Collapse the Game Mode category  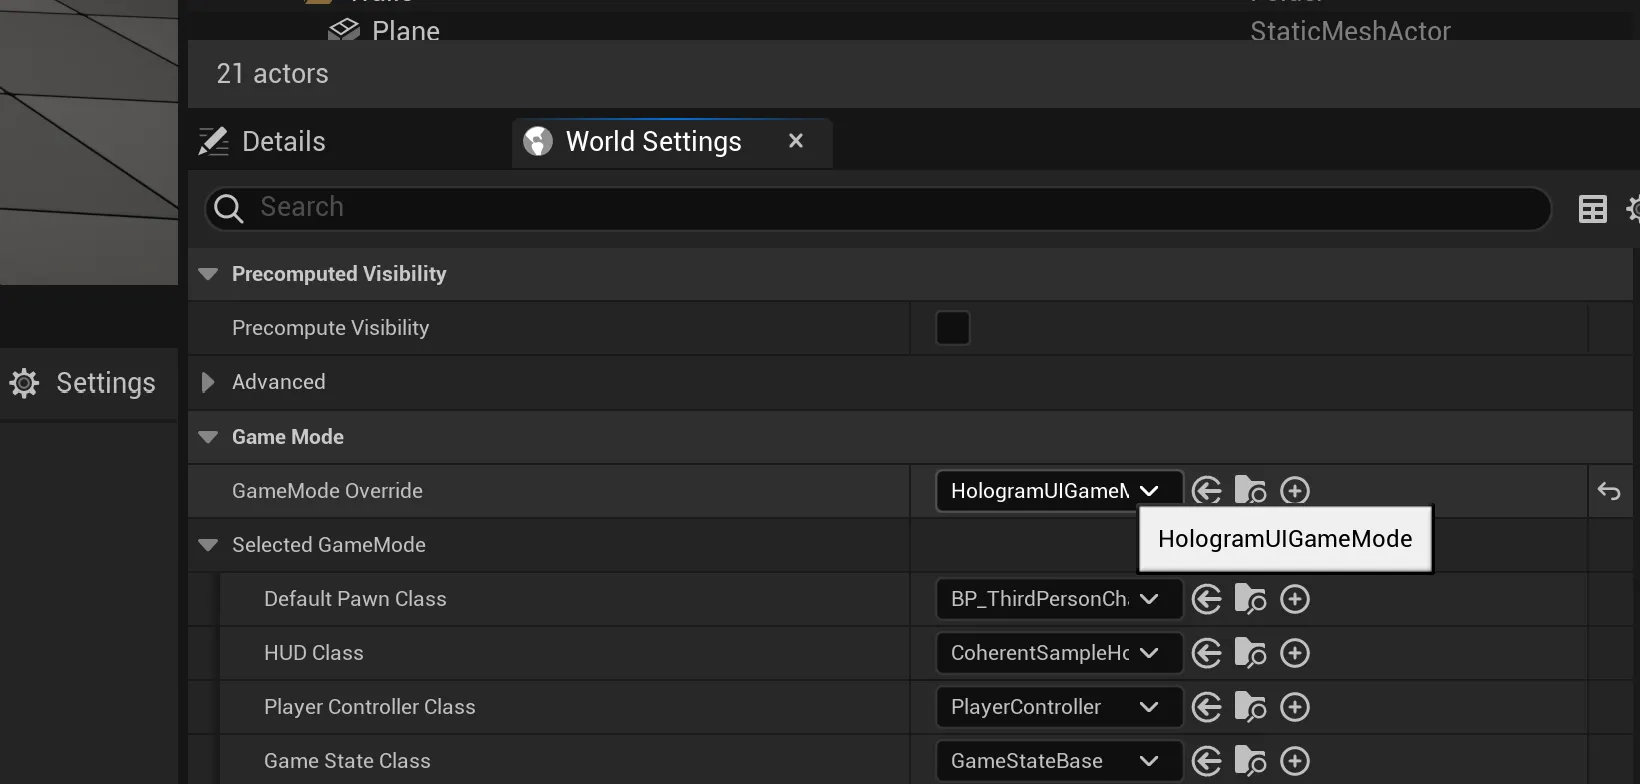click(x=208, y=437)
